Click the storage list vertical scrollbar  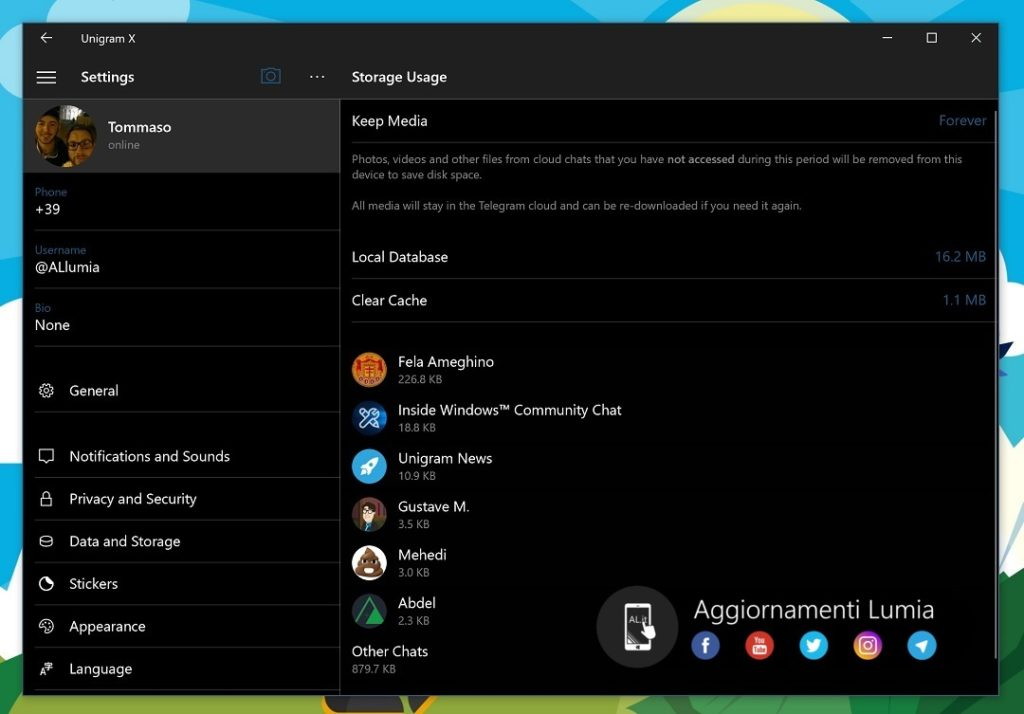tap(995, 385)
